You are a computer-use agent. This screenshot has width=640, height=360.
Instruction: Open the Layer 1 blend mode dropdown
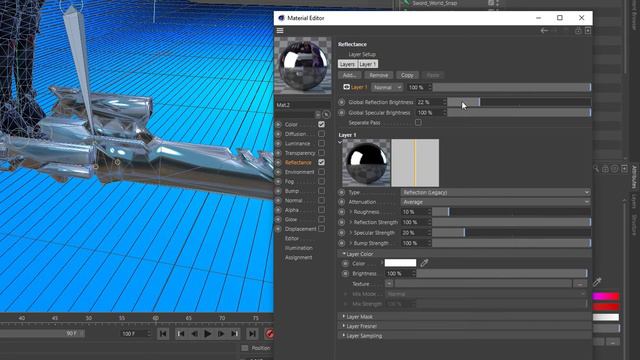tap(387, 87)
